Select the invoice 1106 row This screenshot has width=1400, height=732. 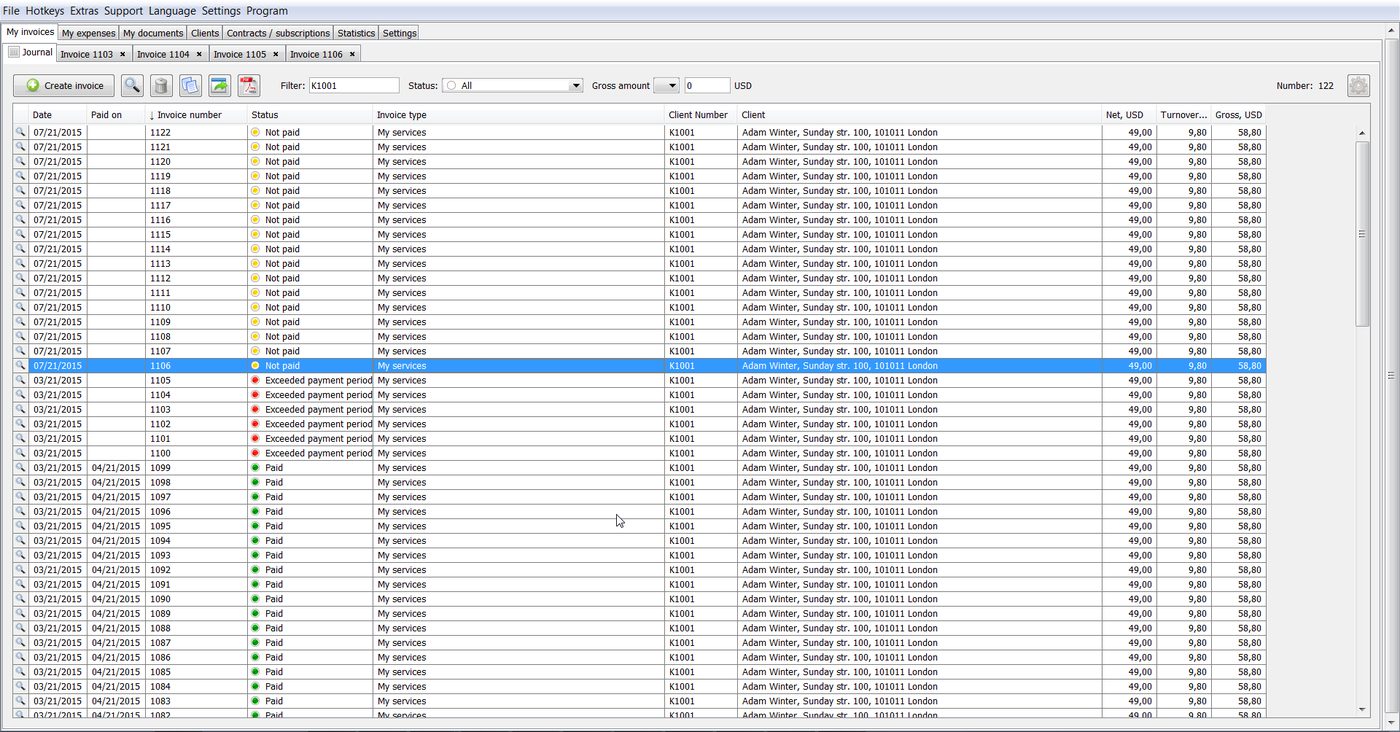639,366
